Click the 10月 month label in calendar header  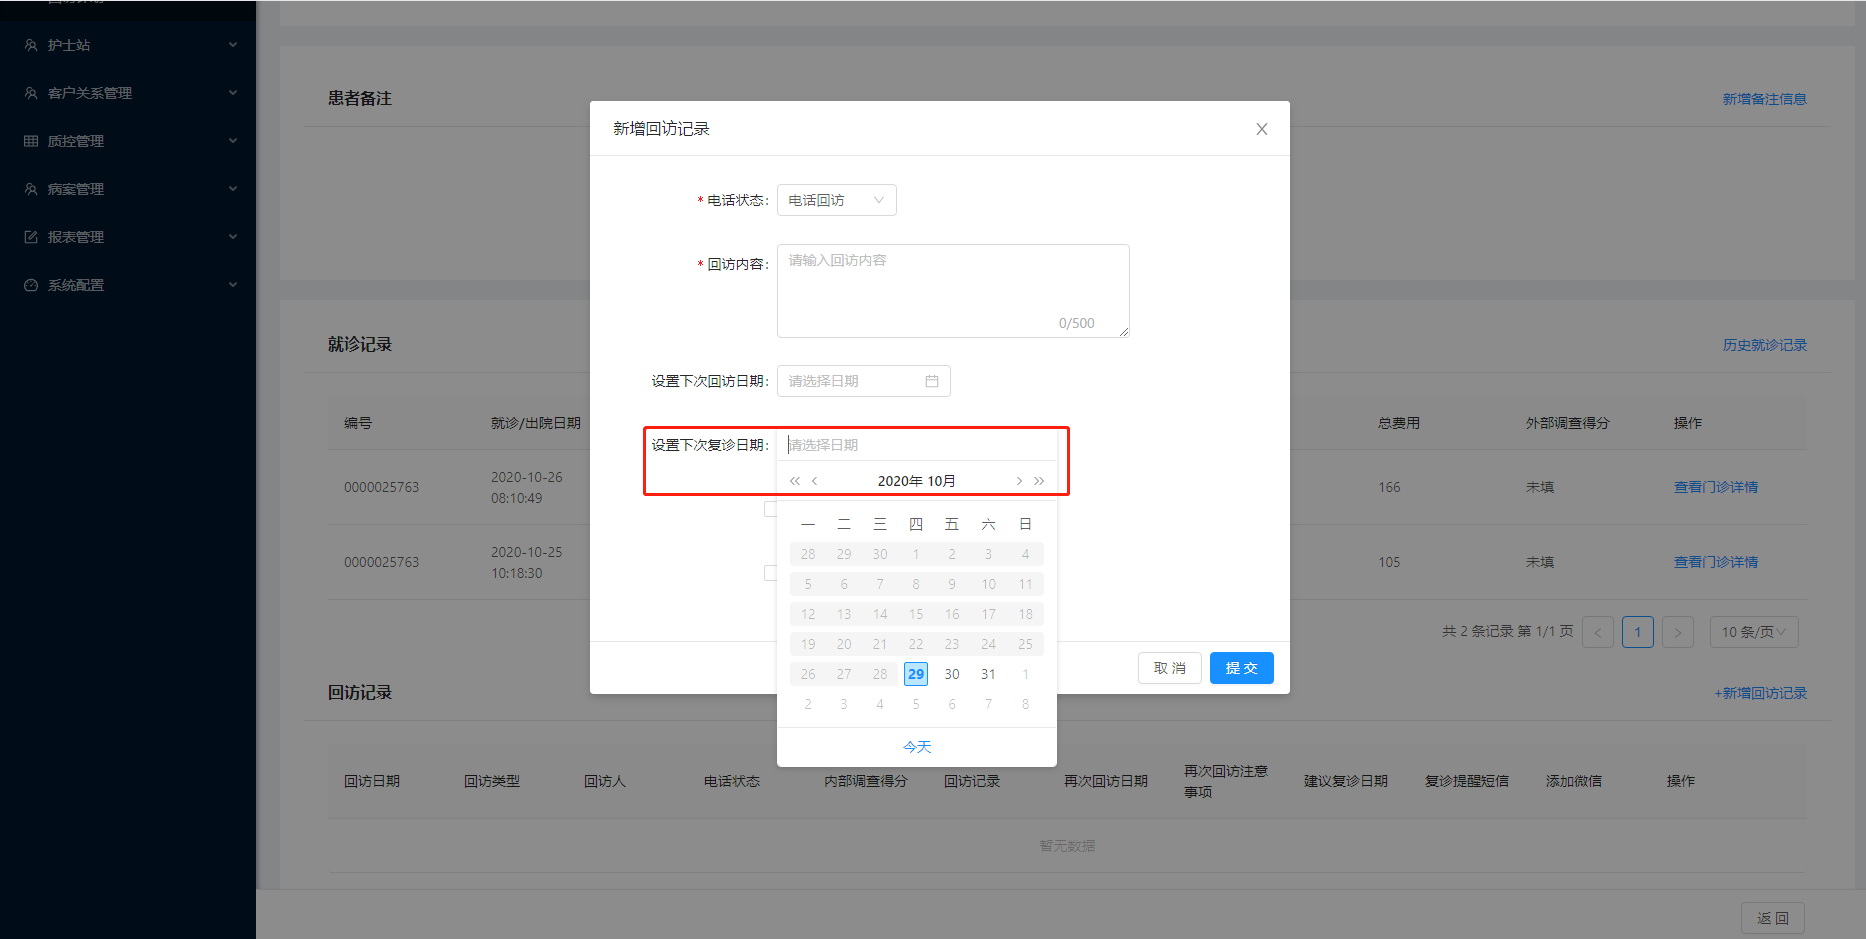[942, 481]
